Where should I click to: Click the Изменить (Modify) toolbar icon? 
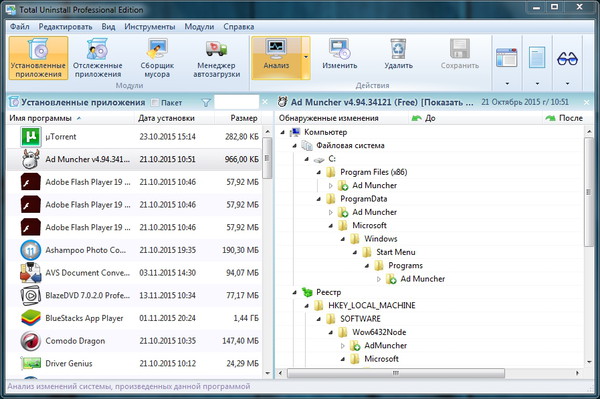coord(339,49)
